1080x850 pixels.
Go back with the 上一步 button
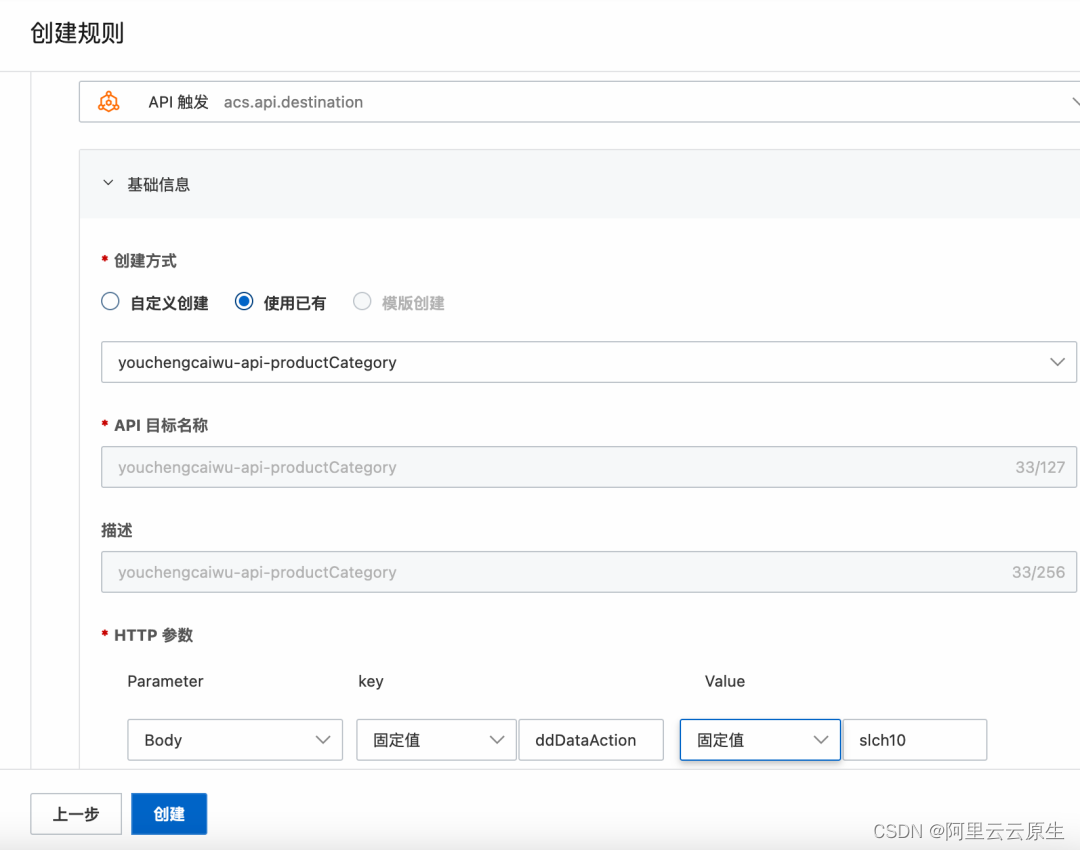pyautogui.click(x=76, y=814)
